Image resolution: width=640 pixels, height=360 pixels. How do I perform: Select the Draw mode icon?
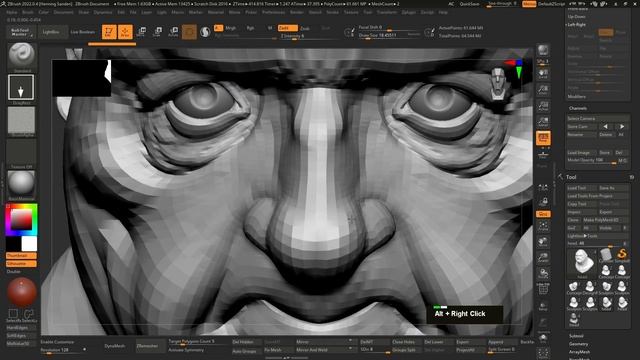(x=125, y=32)
